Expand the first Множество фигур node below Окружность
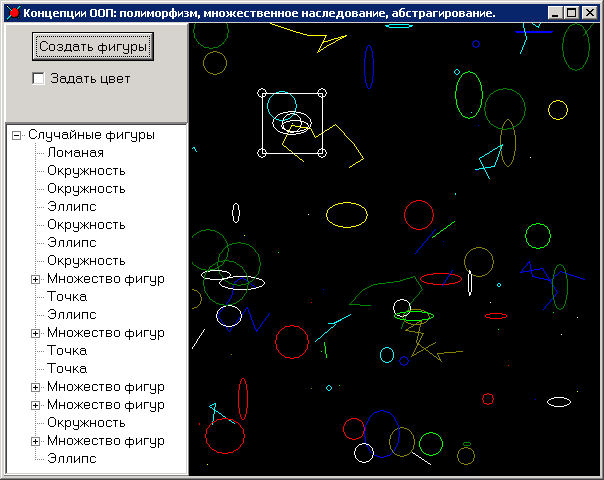Viewport: 604px width, 480px height. pyautogui.click(x=35, y=279)
